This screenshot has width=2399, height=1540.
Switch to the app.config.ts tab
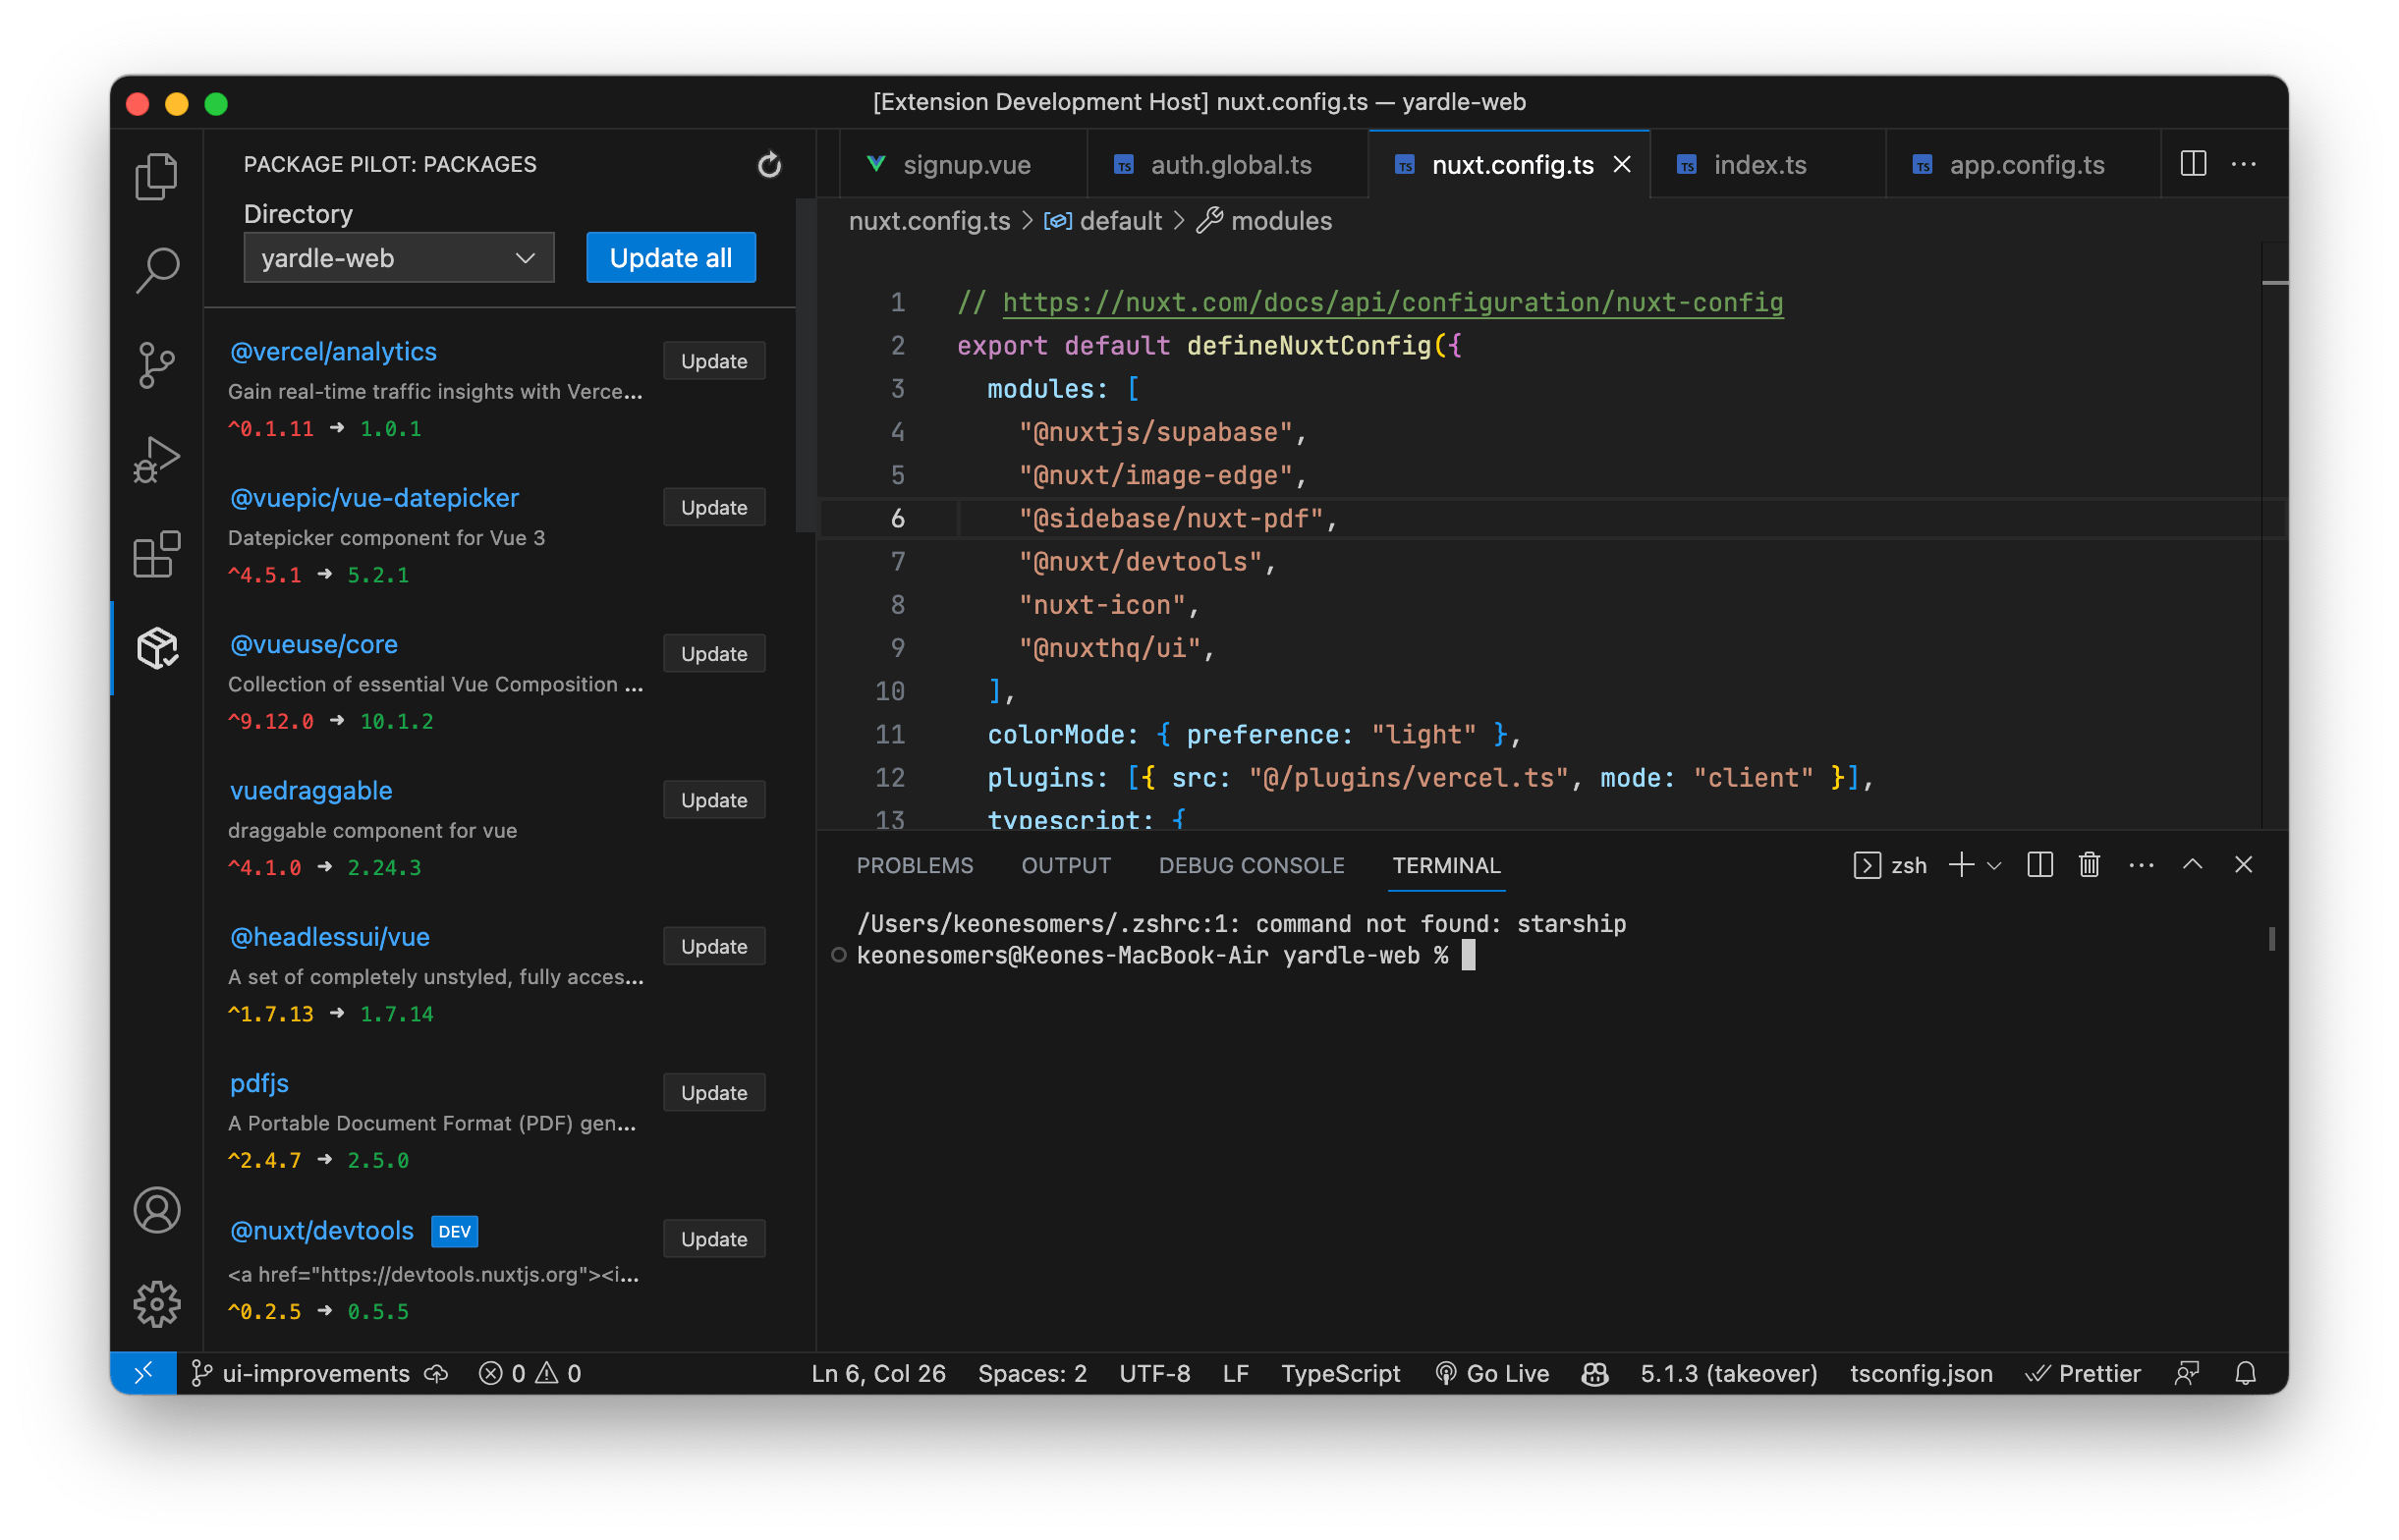click(x=2022, y=164)
